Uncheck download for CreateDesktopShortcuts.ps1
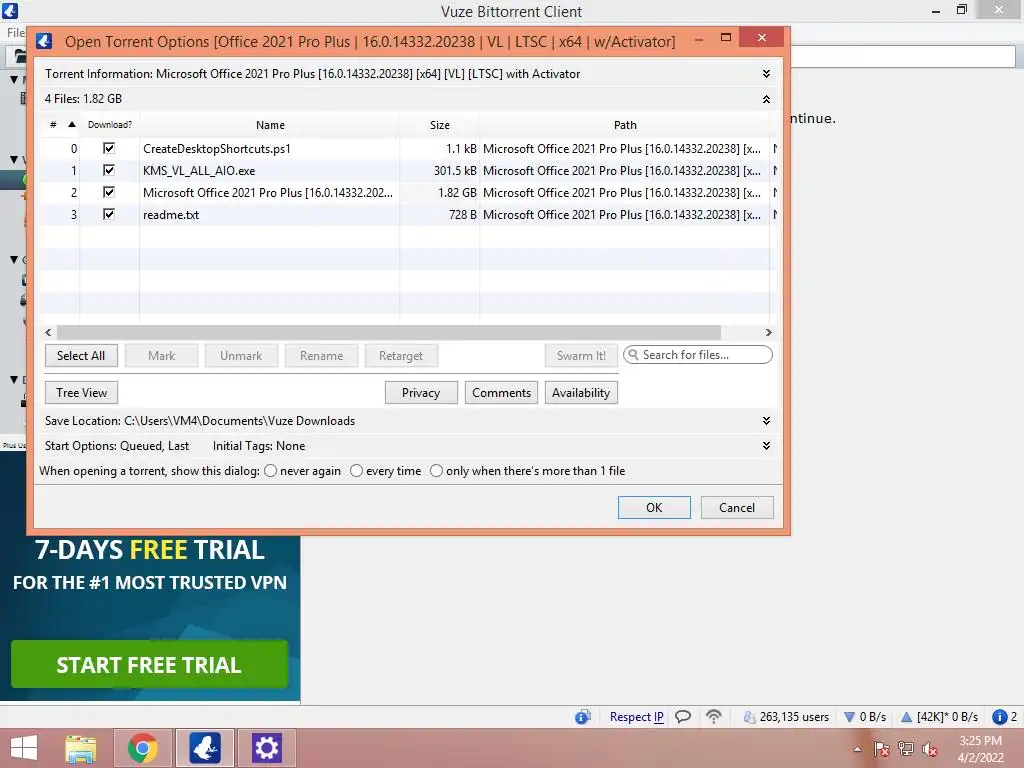 click(x=109, y=148)
